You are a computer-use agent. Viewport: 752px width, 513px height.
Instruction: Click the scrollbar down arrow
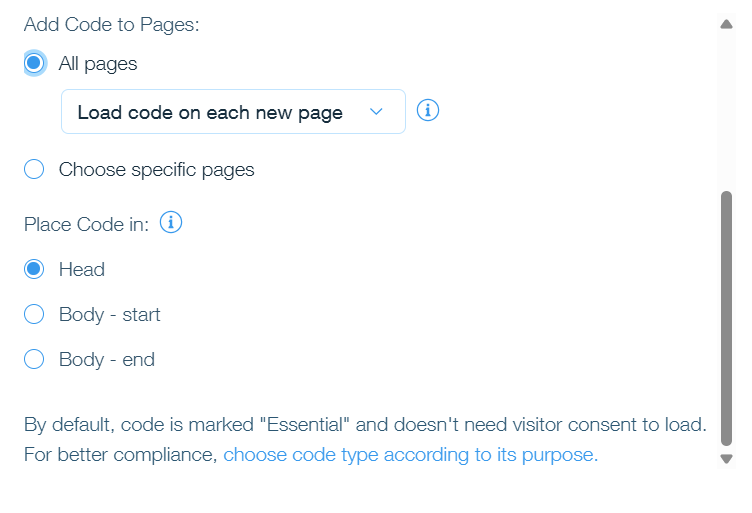pos(727,459)
